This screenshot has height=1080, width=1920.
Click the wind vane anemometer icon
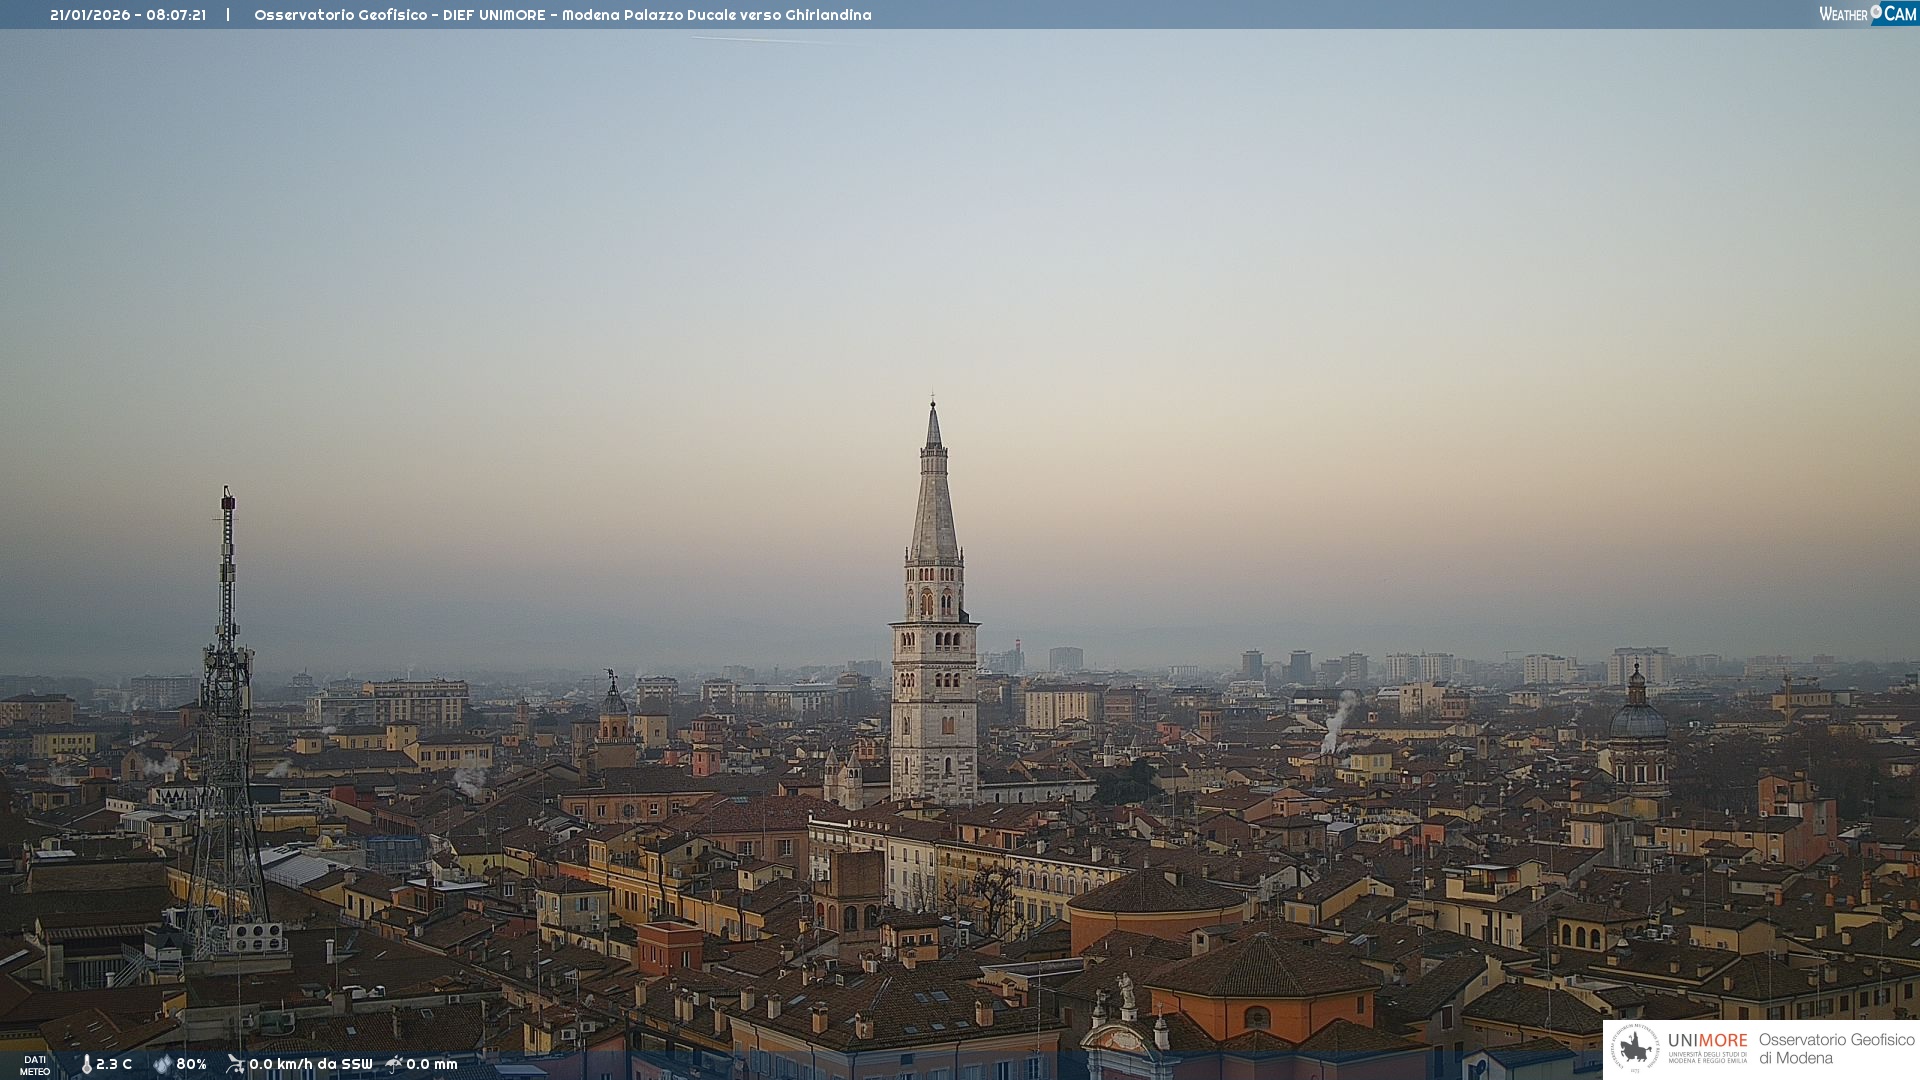point(235,1064)
